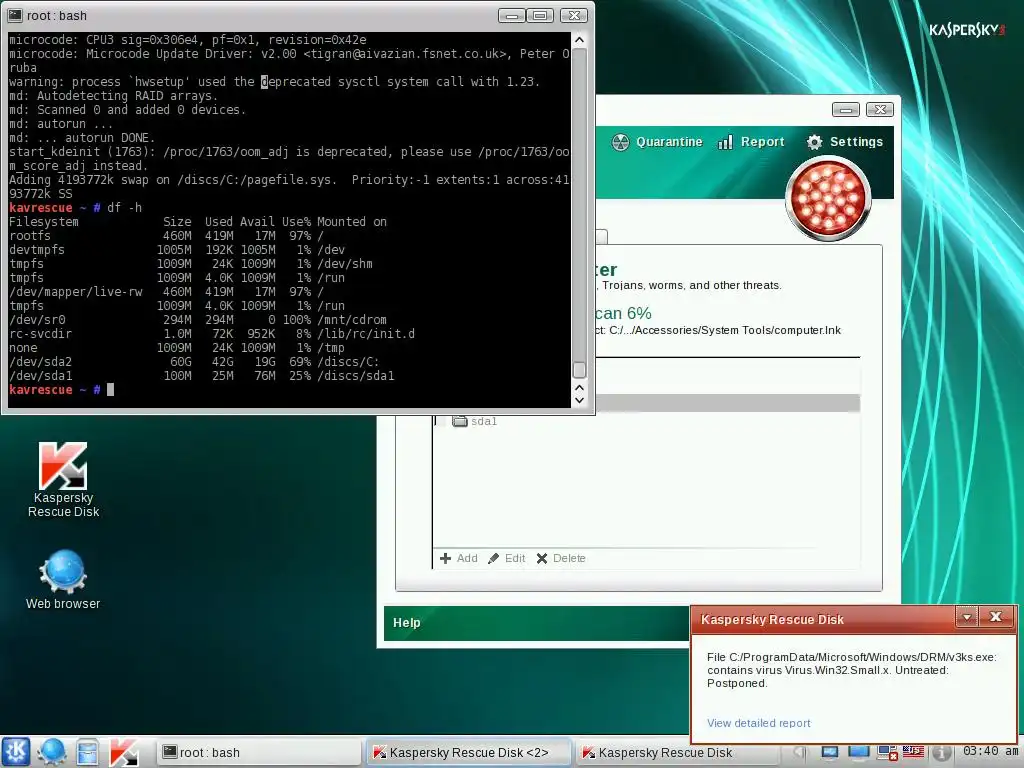Open file manager icon in taskbar

pos(87,752)
